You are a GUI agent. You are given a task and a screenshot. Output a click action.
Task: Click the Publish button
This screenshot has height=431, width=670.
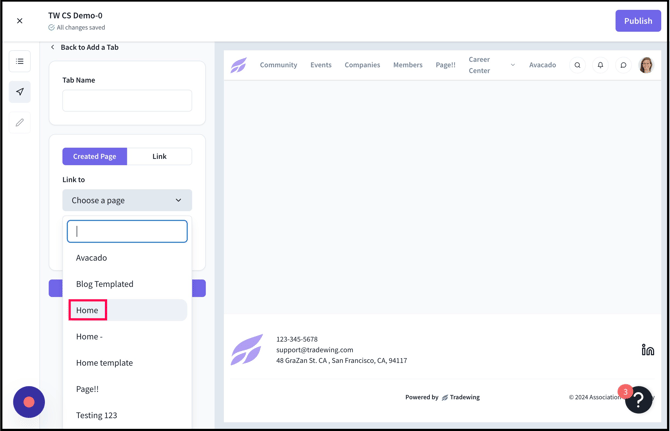coord(638,21)
